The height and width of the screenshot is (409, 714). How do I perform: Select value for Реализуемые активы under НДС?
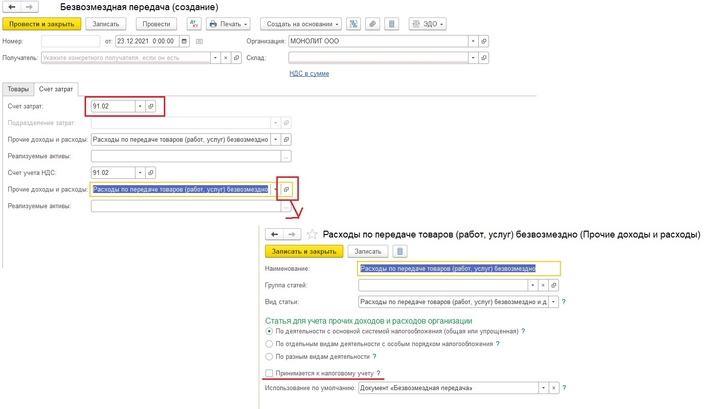pyautogui.click(x=286, y=206)
